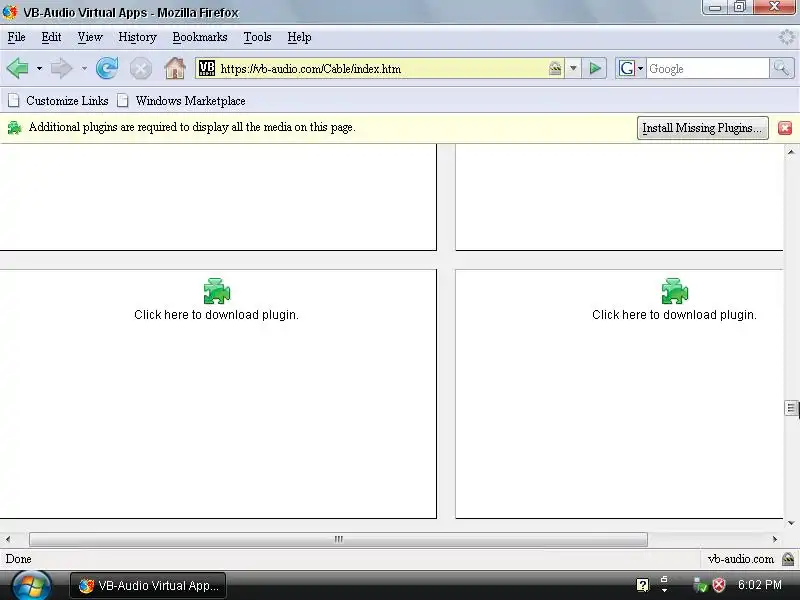Open the History menu
The height and width of the screenshot is (600, 800).
coord(137,37)
